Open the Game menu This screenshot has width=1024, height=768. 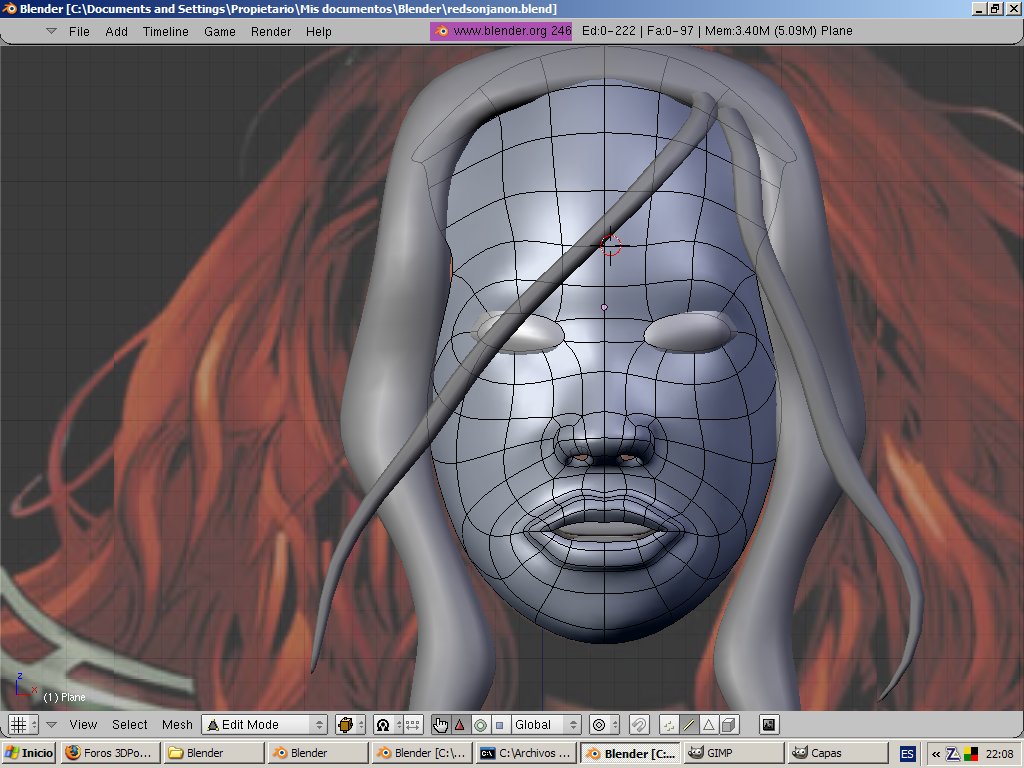point(219,31)
